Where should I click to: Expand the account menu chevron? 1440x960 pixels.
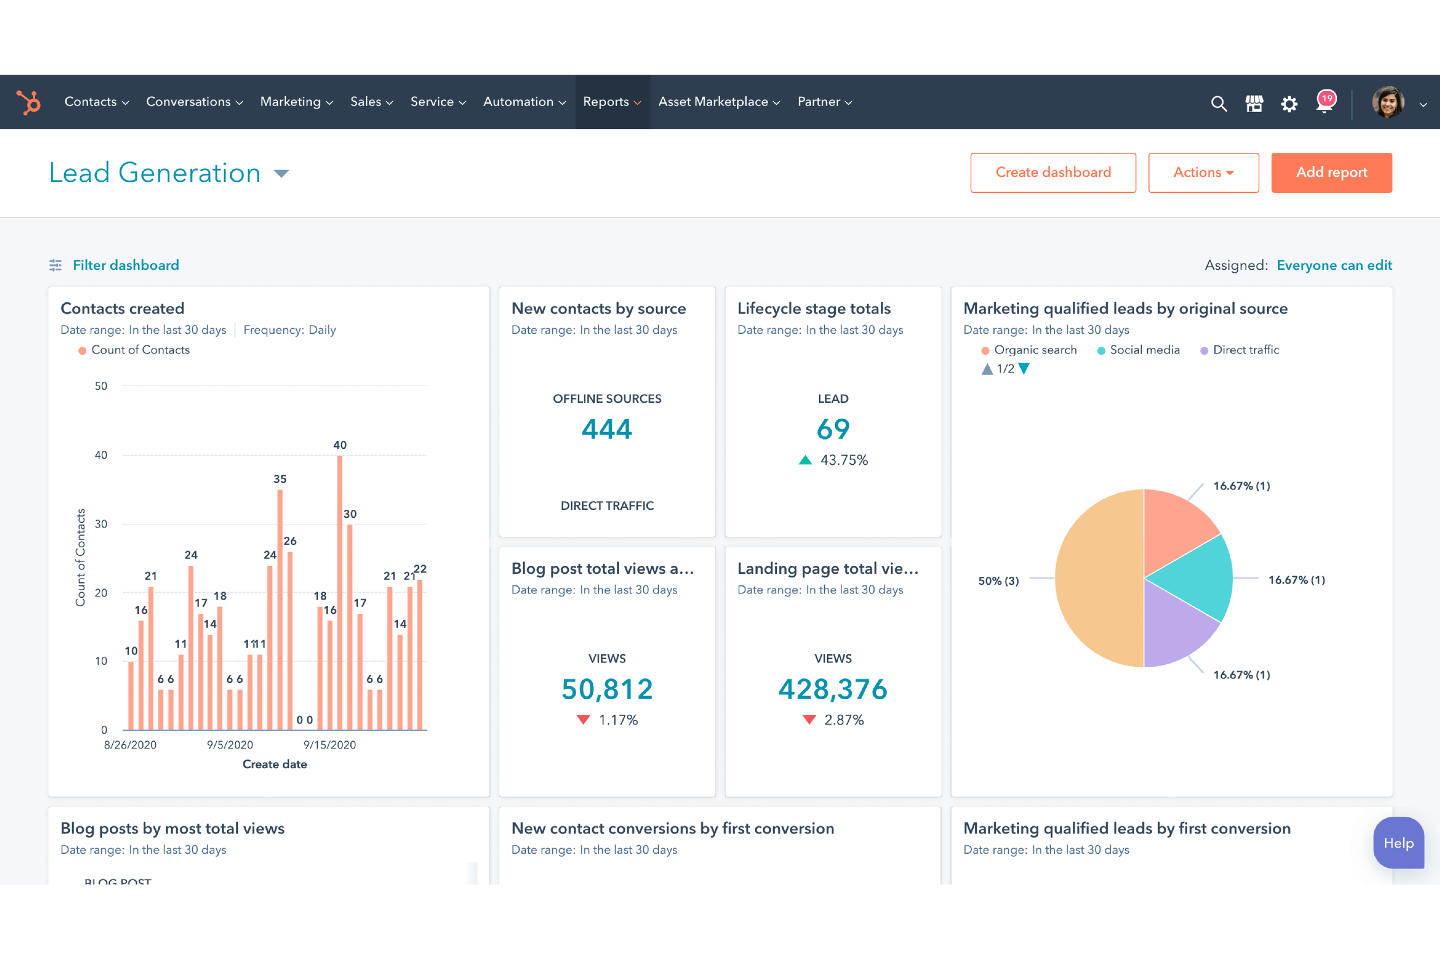pyautogui.click(x=1423, y=104)
